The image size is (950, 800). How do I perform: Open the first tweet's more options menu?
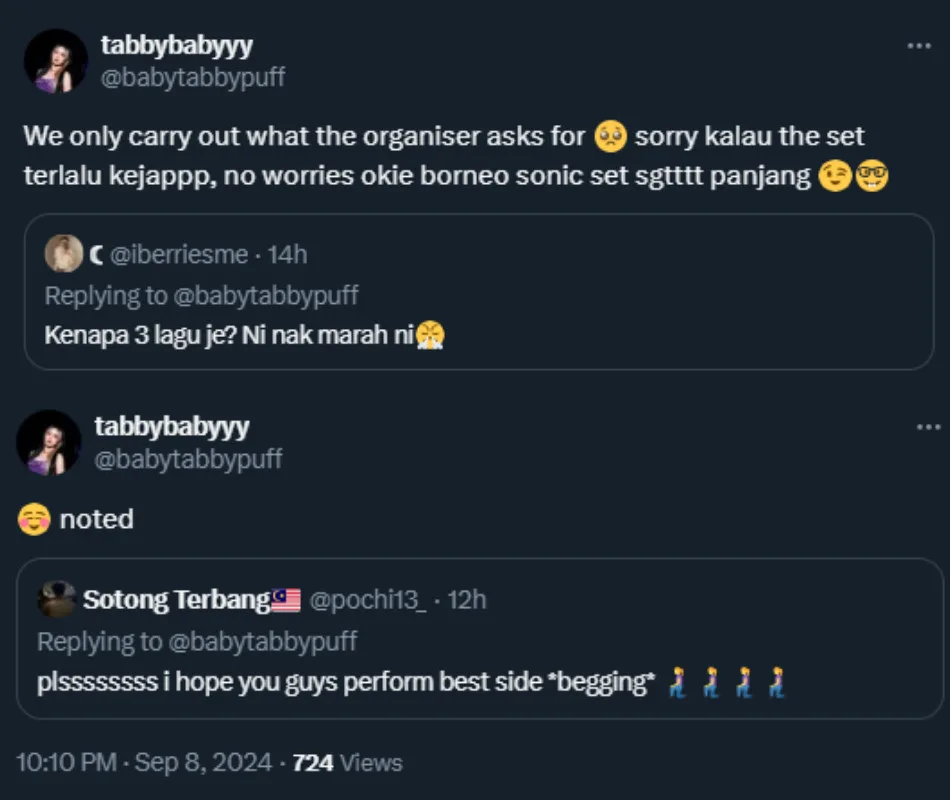pos(918,46)
